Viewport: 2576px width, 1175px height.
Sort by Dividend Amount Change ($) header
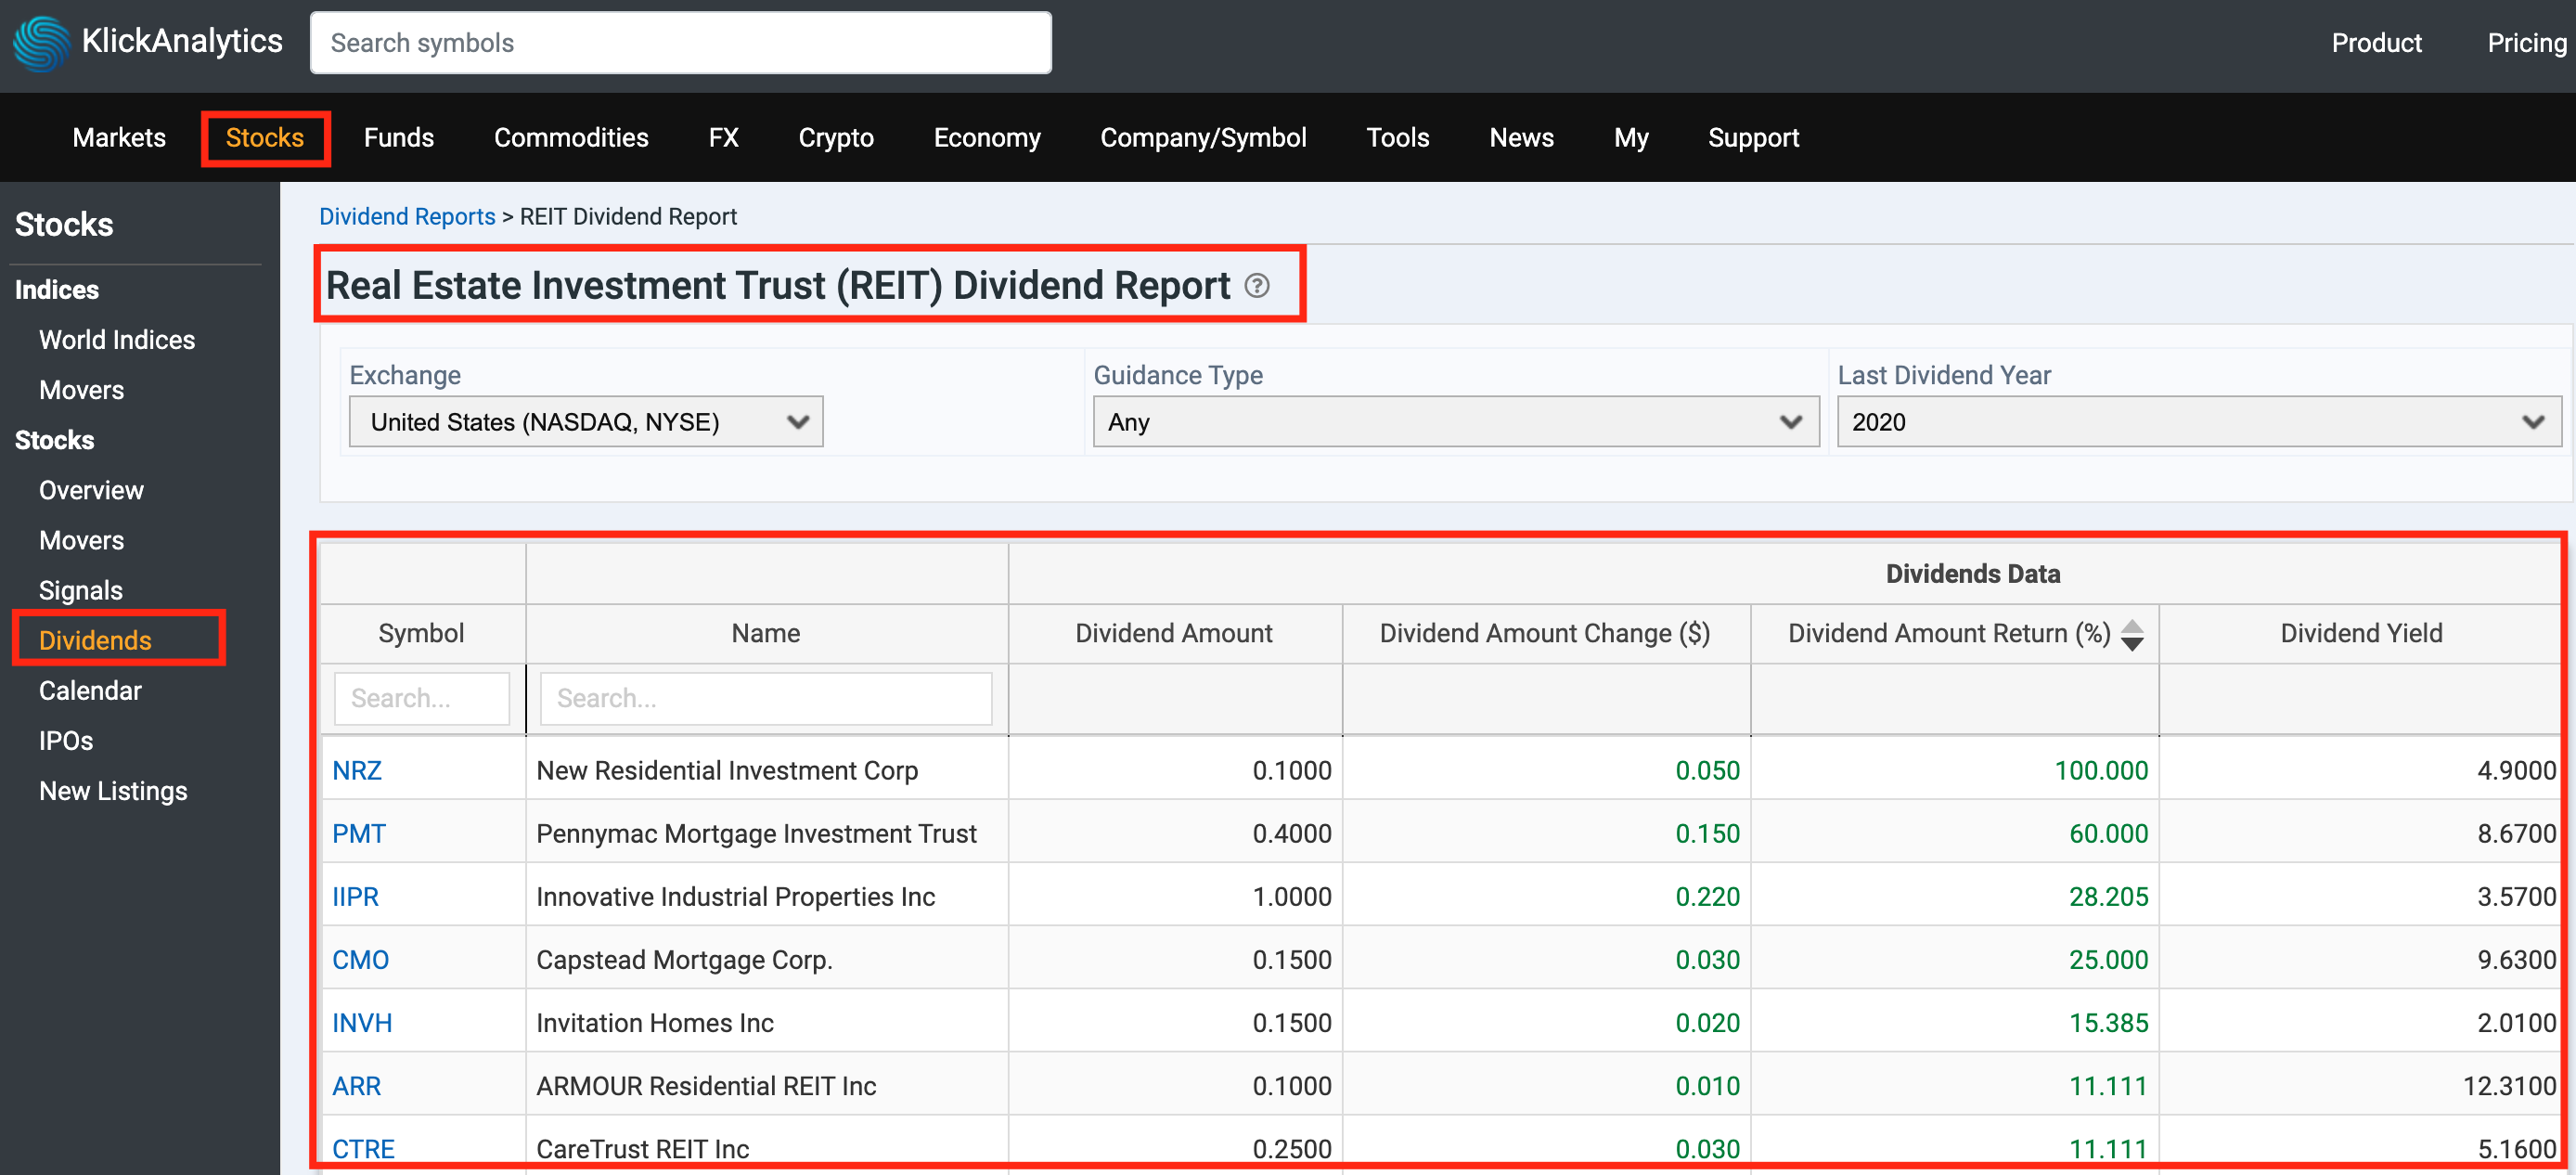point(1545,633)
